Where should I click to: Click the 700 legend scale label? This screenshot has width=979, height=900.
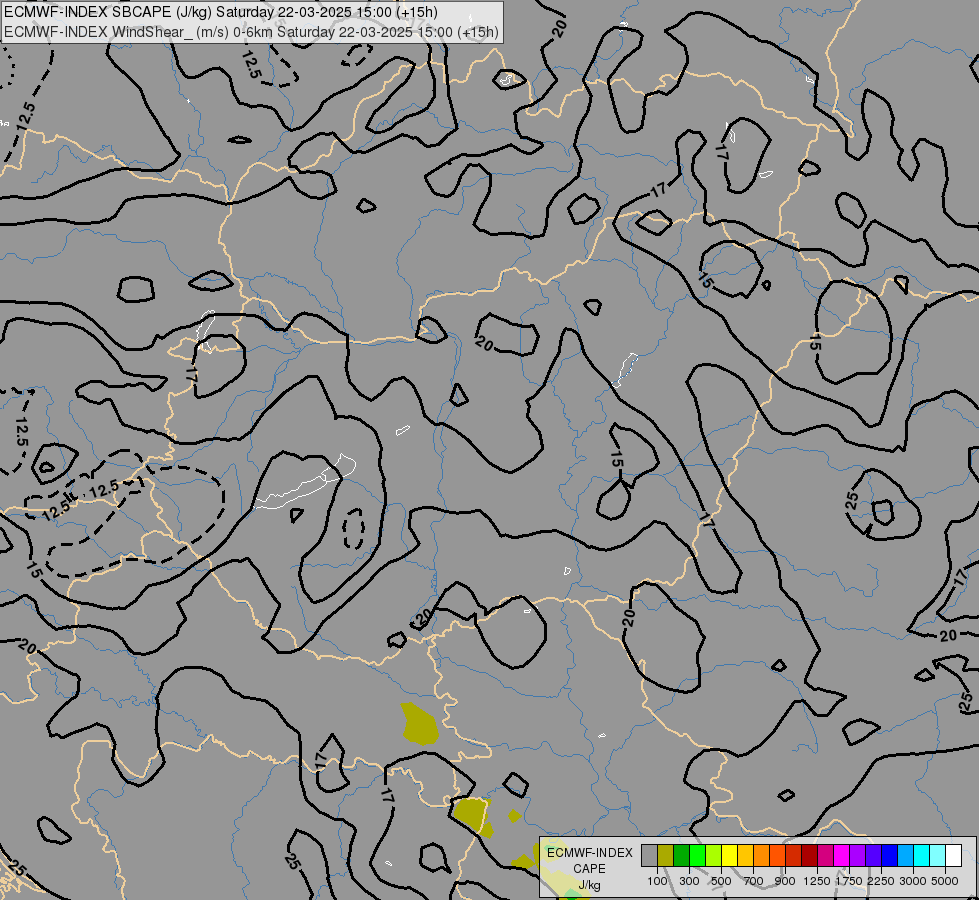[x=754, y=881]
